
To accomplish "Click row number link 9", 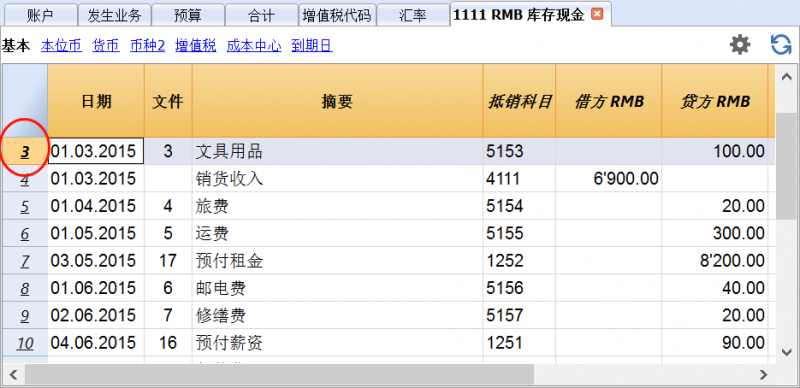I will click(x=25, y=317).
